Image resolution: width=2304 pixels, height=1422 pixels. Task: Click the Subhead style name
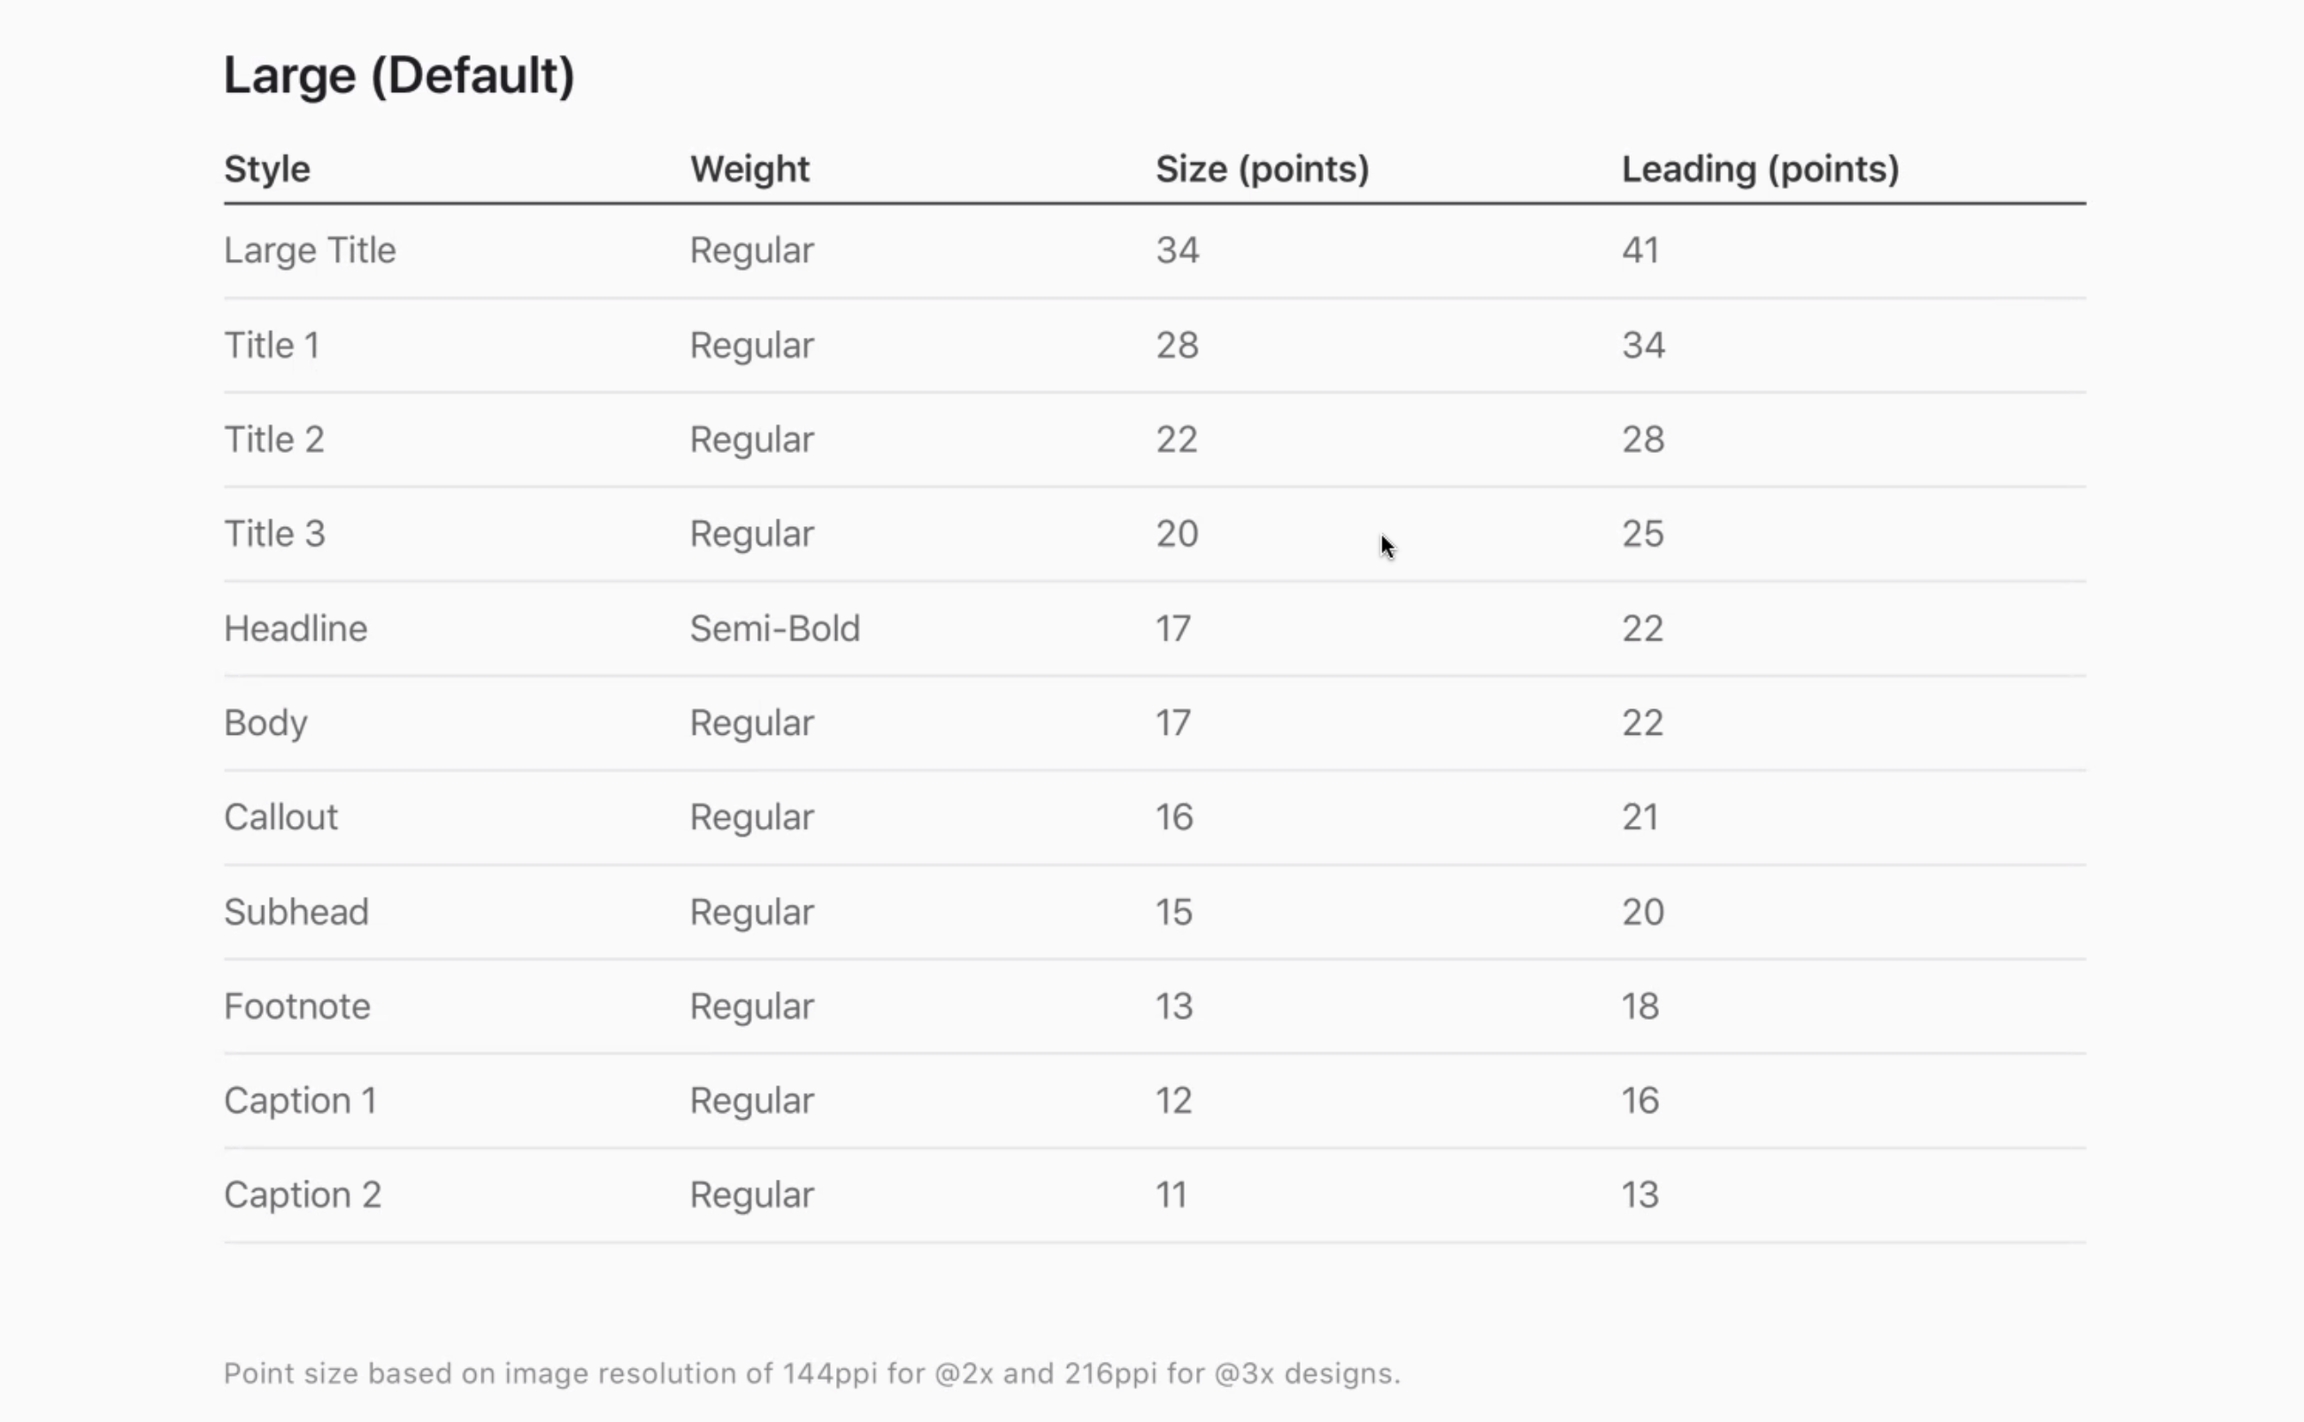coord(297,912)
